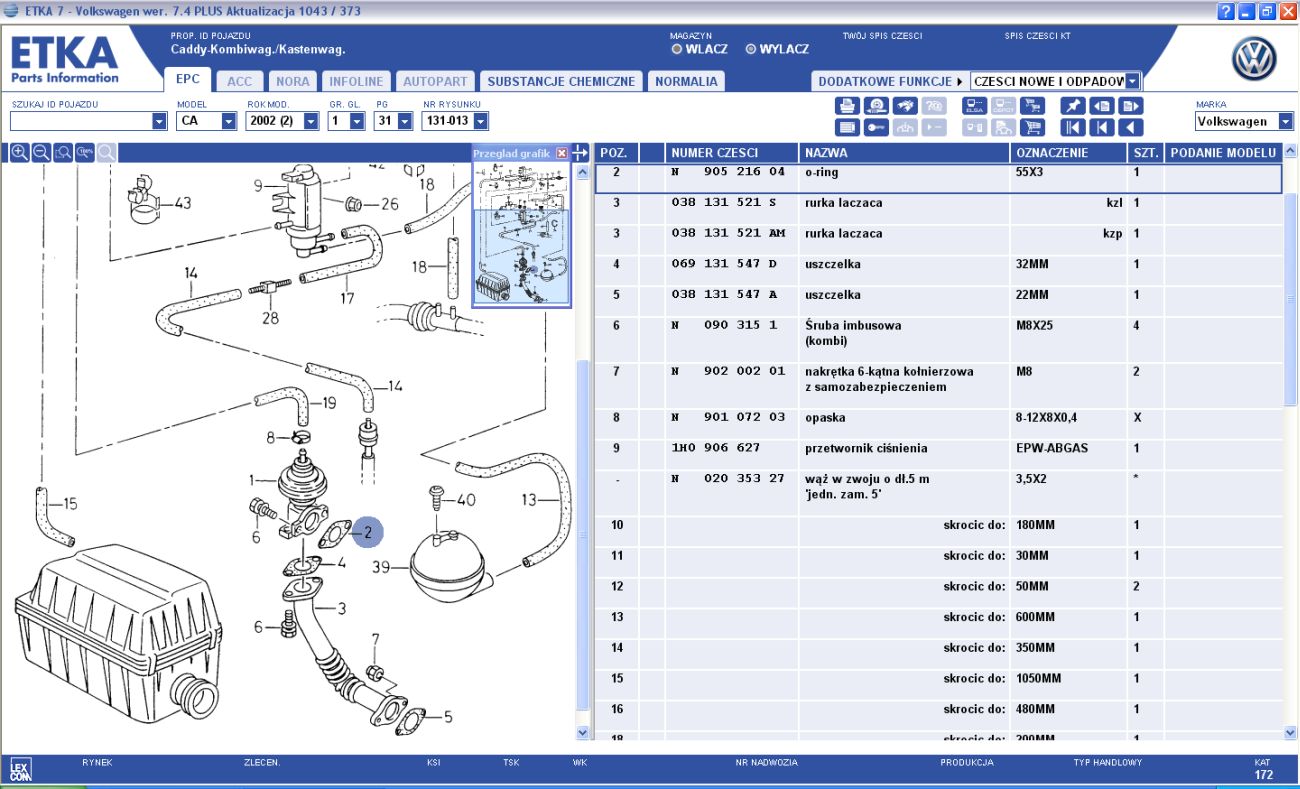This screenshot has height=789, width=1300.
Task: Open the NR RYSUNKU dropdown 131-013
Action: click(481, 121)
